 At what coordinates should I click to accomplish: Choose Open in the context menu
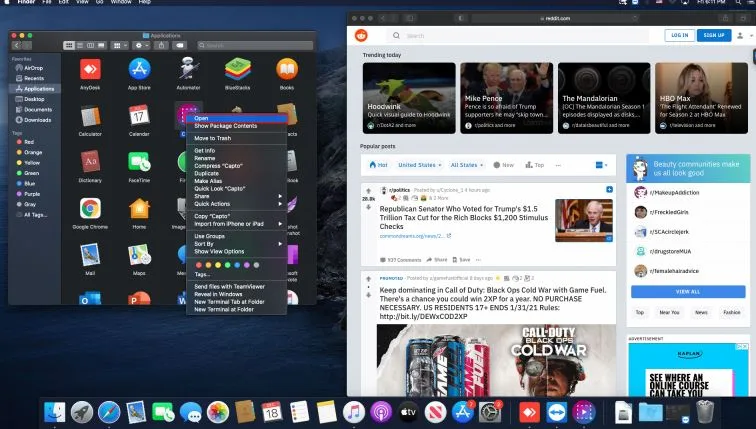(237, 118)
